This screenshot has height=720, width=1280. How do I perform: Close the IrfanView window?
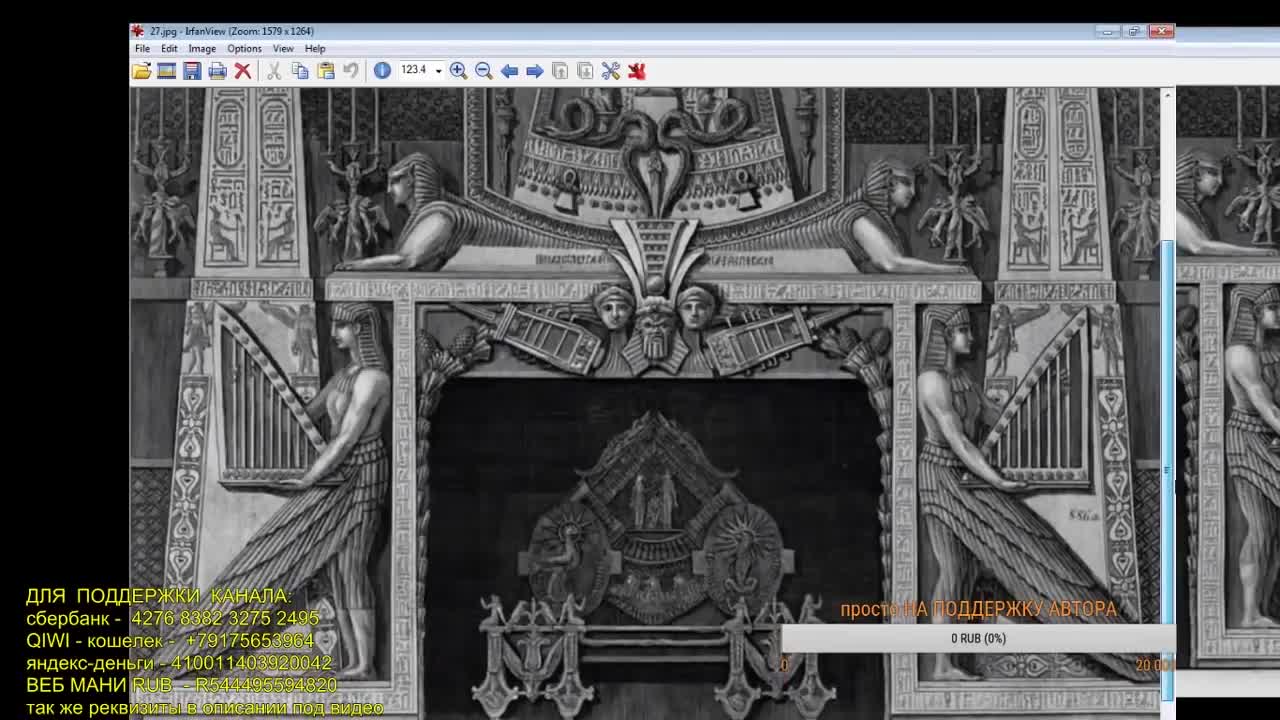(x=1161, y=31)
